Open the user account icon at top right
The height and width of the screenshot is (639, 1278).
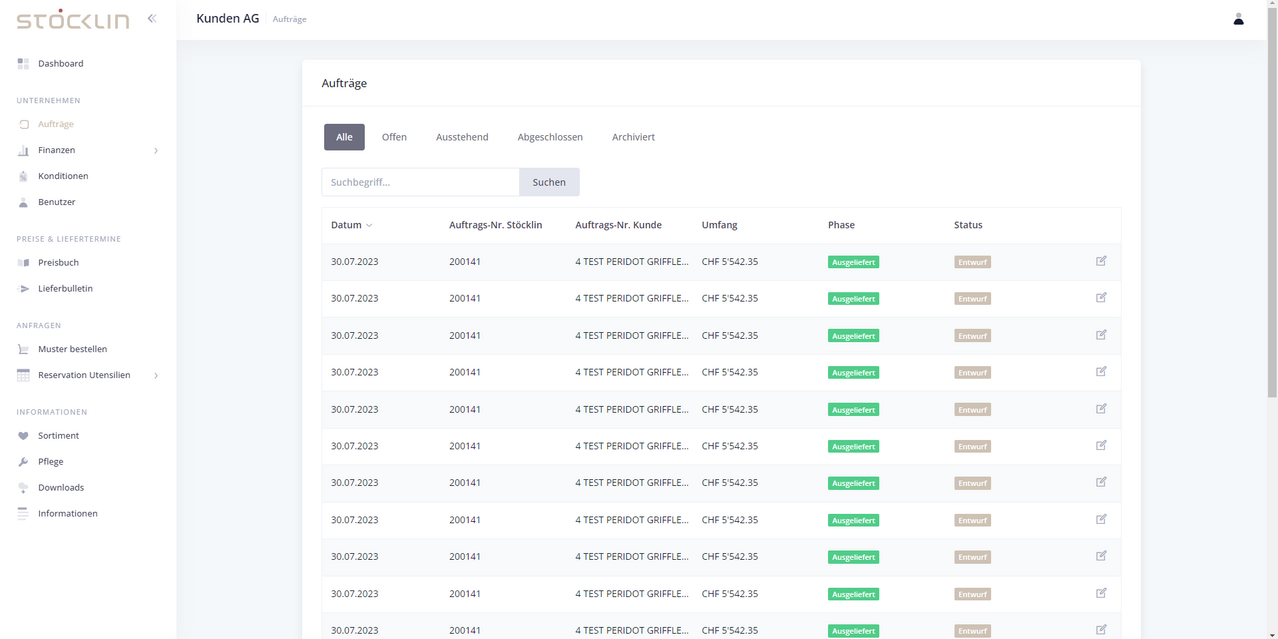(x=1238, y=19)
